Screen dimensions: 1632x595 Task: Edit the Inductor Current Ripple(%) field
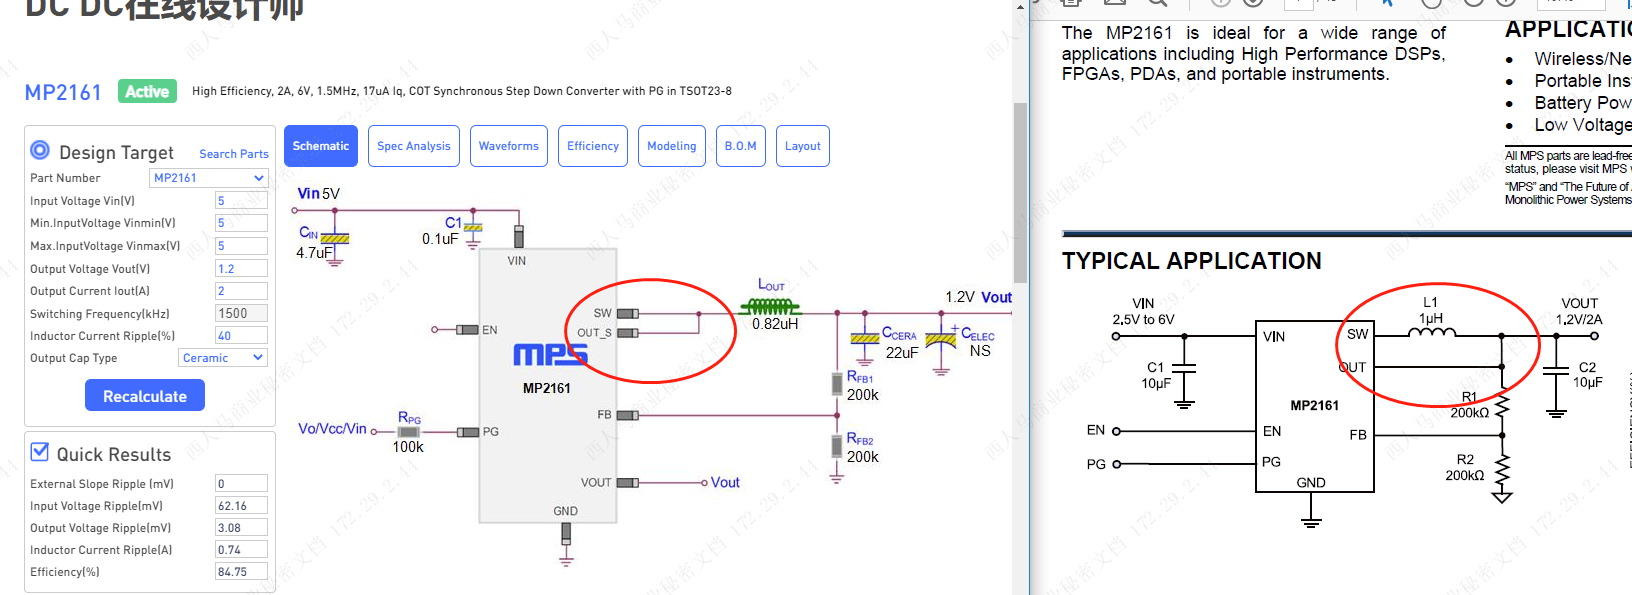[241, 336]
